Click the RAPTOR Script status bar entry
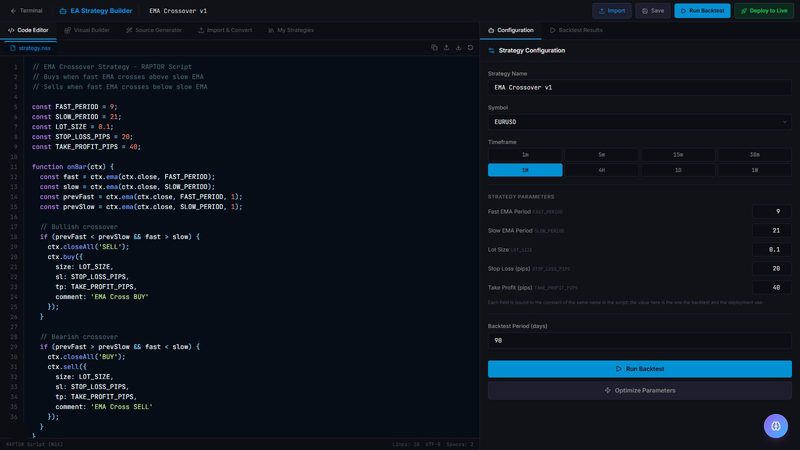 point(34,444)
